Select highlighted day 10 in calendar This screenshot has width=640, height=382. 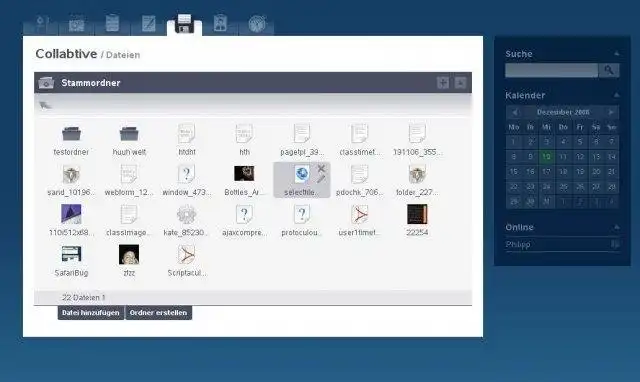[x=547, y=157]
